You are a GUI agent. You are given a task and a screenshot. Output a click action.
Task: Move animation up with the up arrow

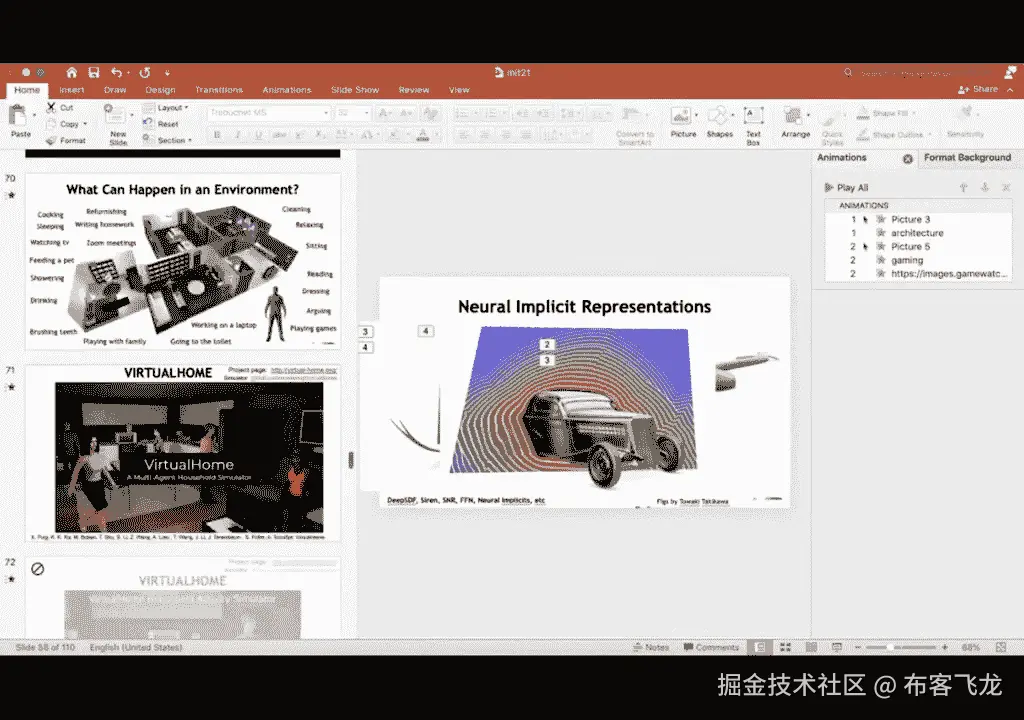coord(963,188)
